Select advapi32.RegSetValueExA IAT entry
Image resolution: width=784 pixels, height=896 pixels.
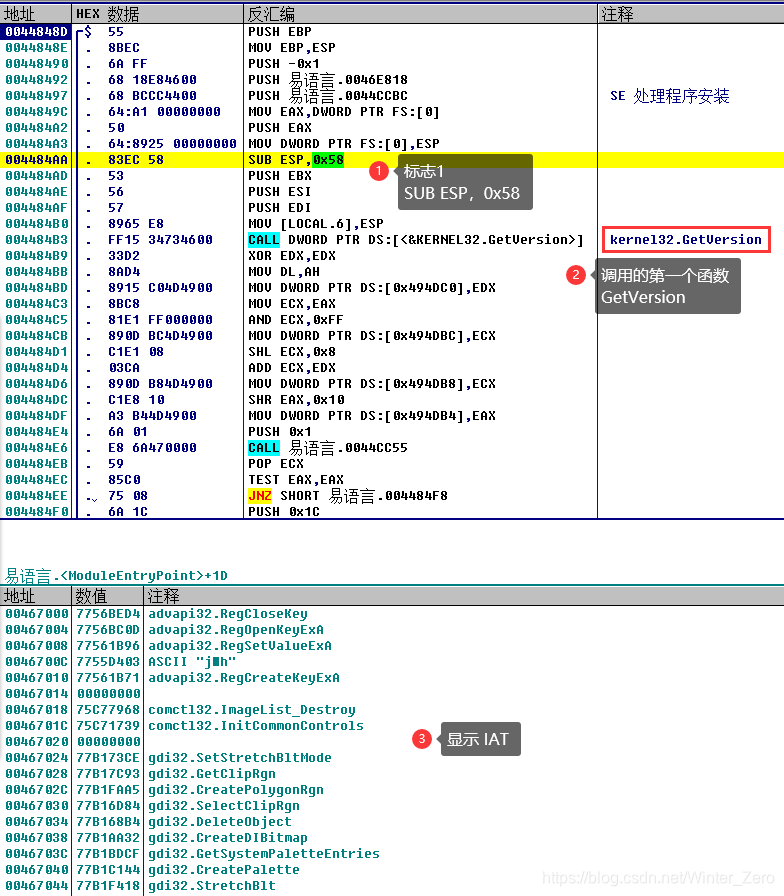click(240, 646)
